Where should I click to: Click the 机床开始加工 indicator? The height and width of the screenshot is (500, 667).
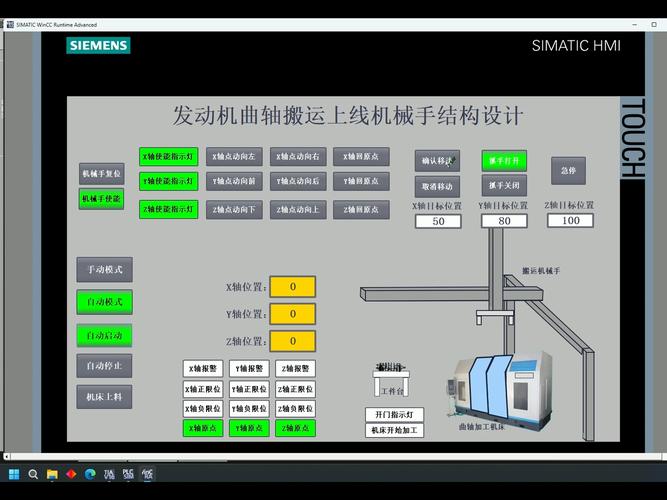394,430
